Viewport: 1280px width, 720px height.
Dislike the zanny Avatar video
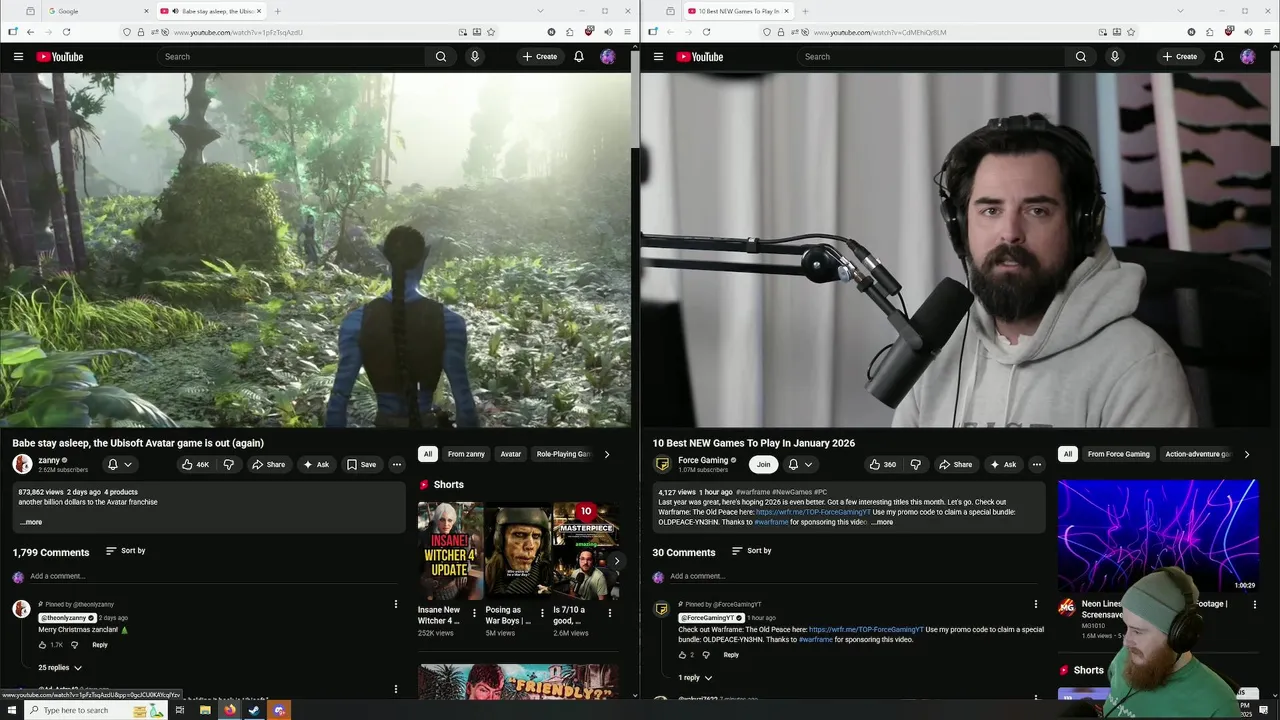(x=228, y=464)
